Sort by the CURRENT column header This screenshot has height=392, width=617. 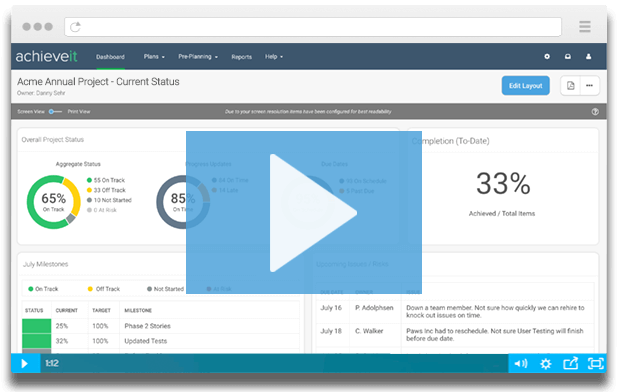click(67, 311)
